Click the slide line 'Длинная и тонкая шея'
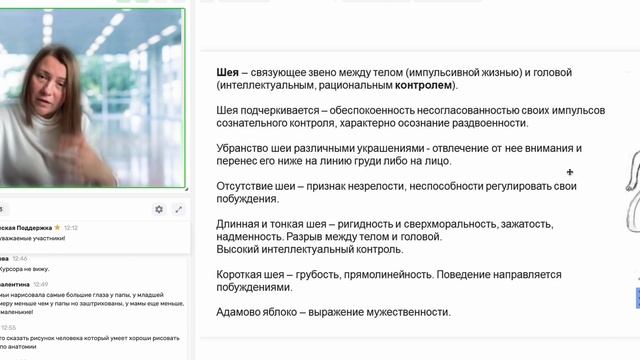Screen dimensions: 640x360 point(385,230)
